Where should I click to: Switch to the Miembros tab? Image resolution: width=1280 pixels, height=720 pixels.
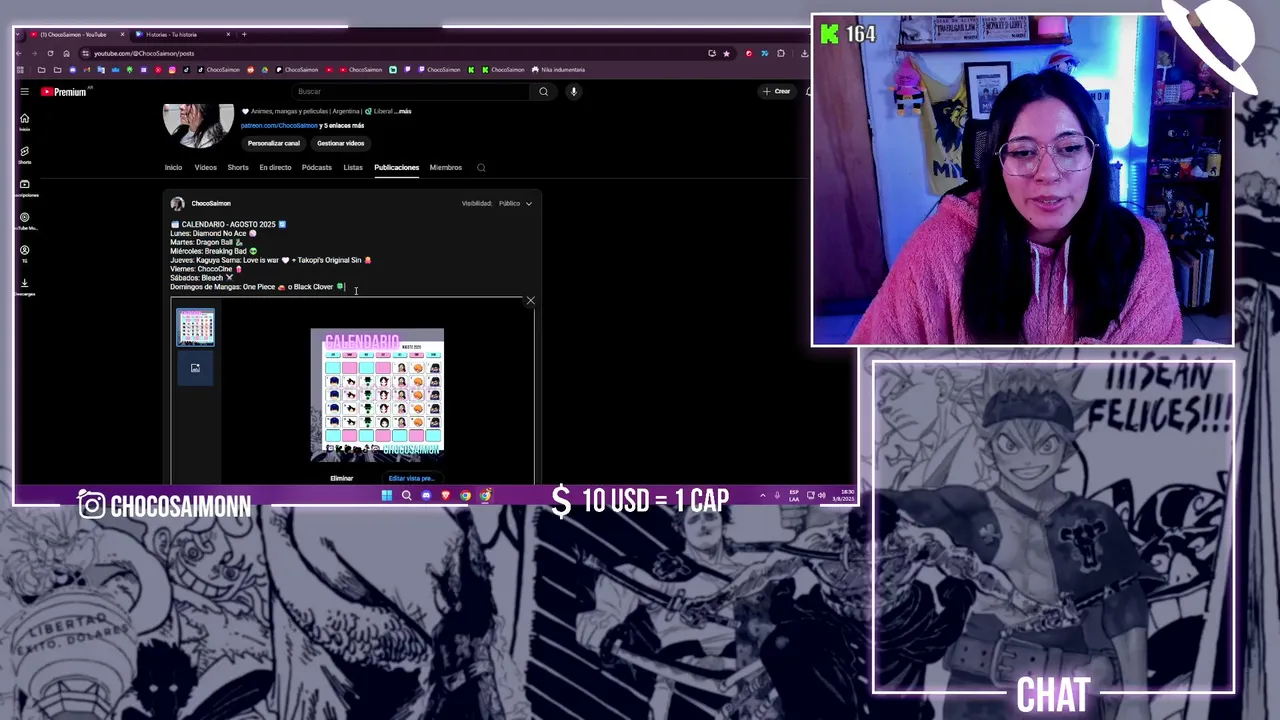[445, 167]
